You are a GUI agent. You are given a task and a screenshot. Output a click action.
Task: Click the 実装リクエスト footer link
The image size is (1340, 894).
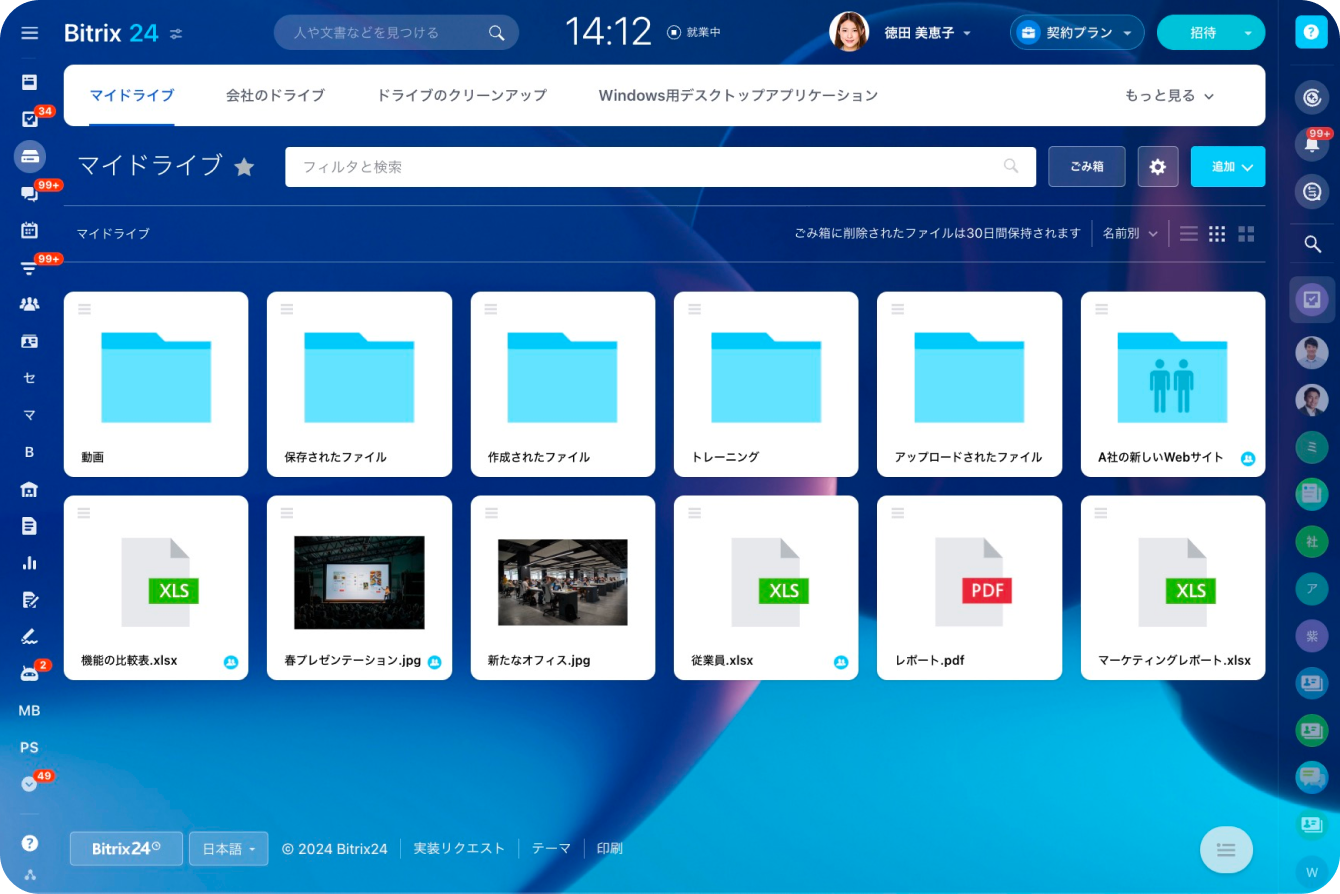(459, 849)
